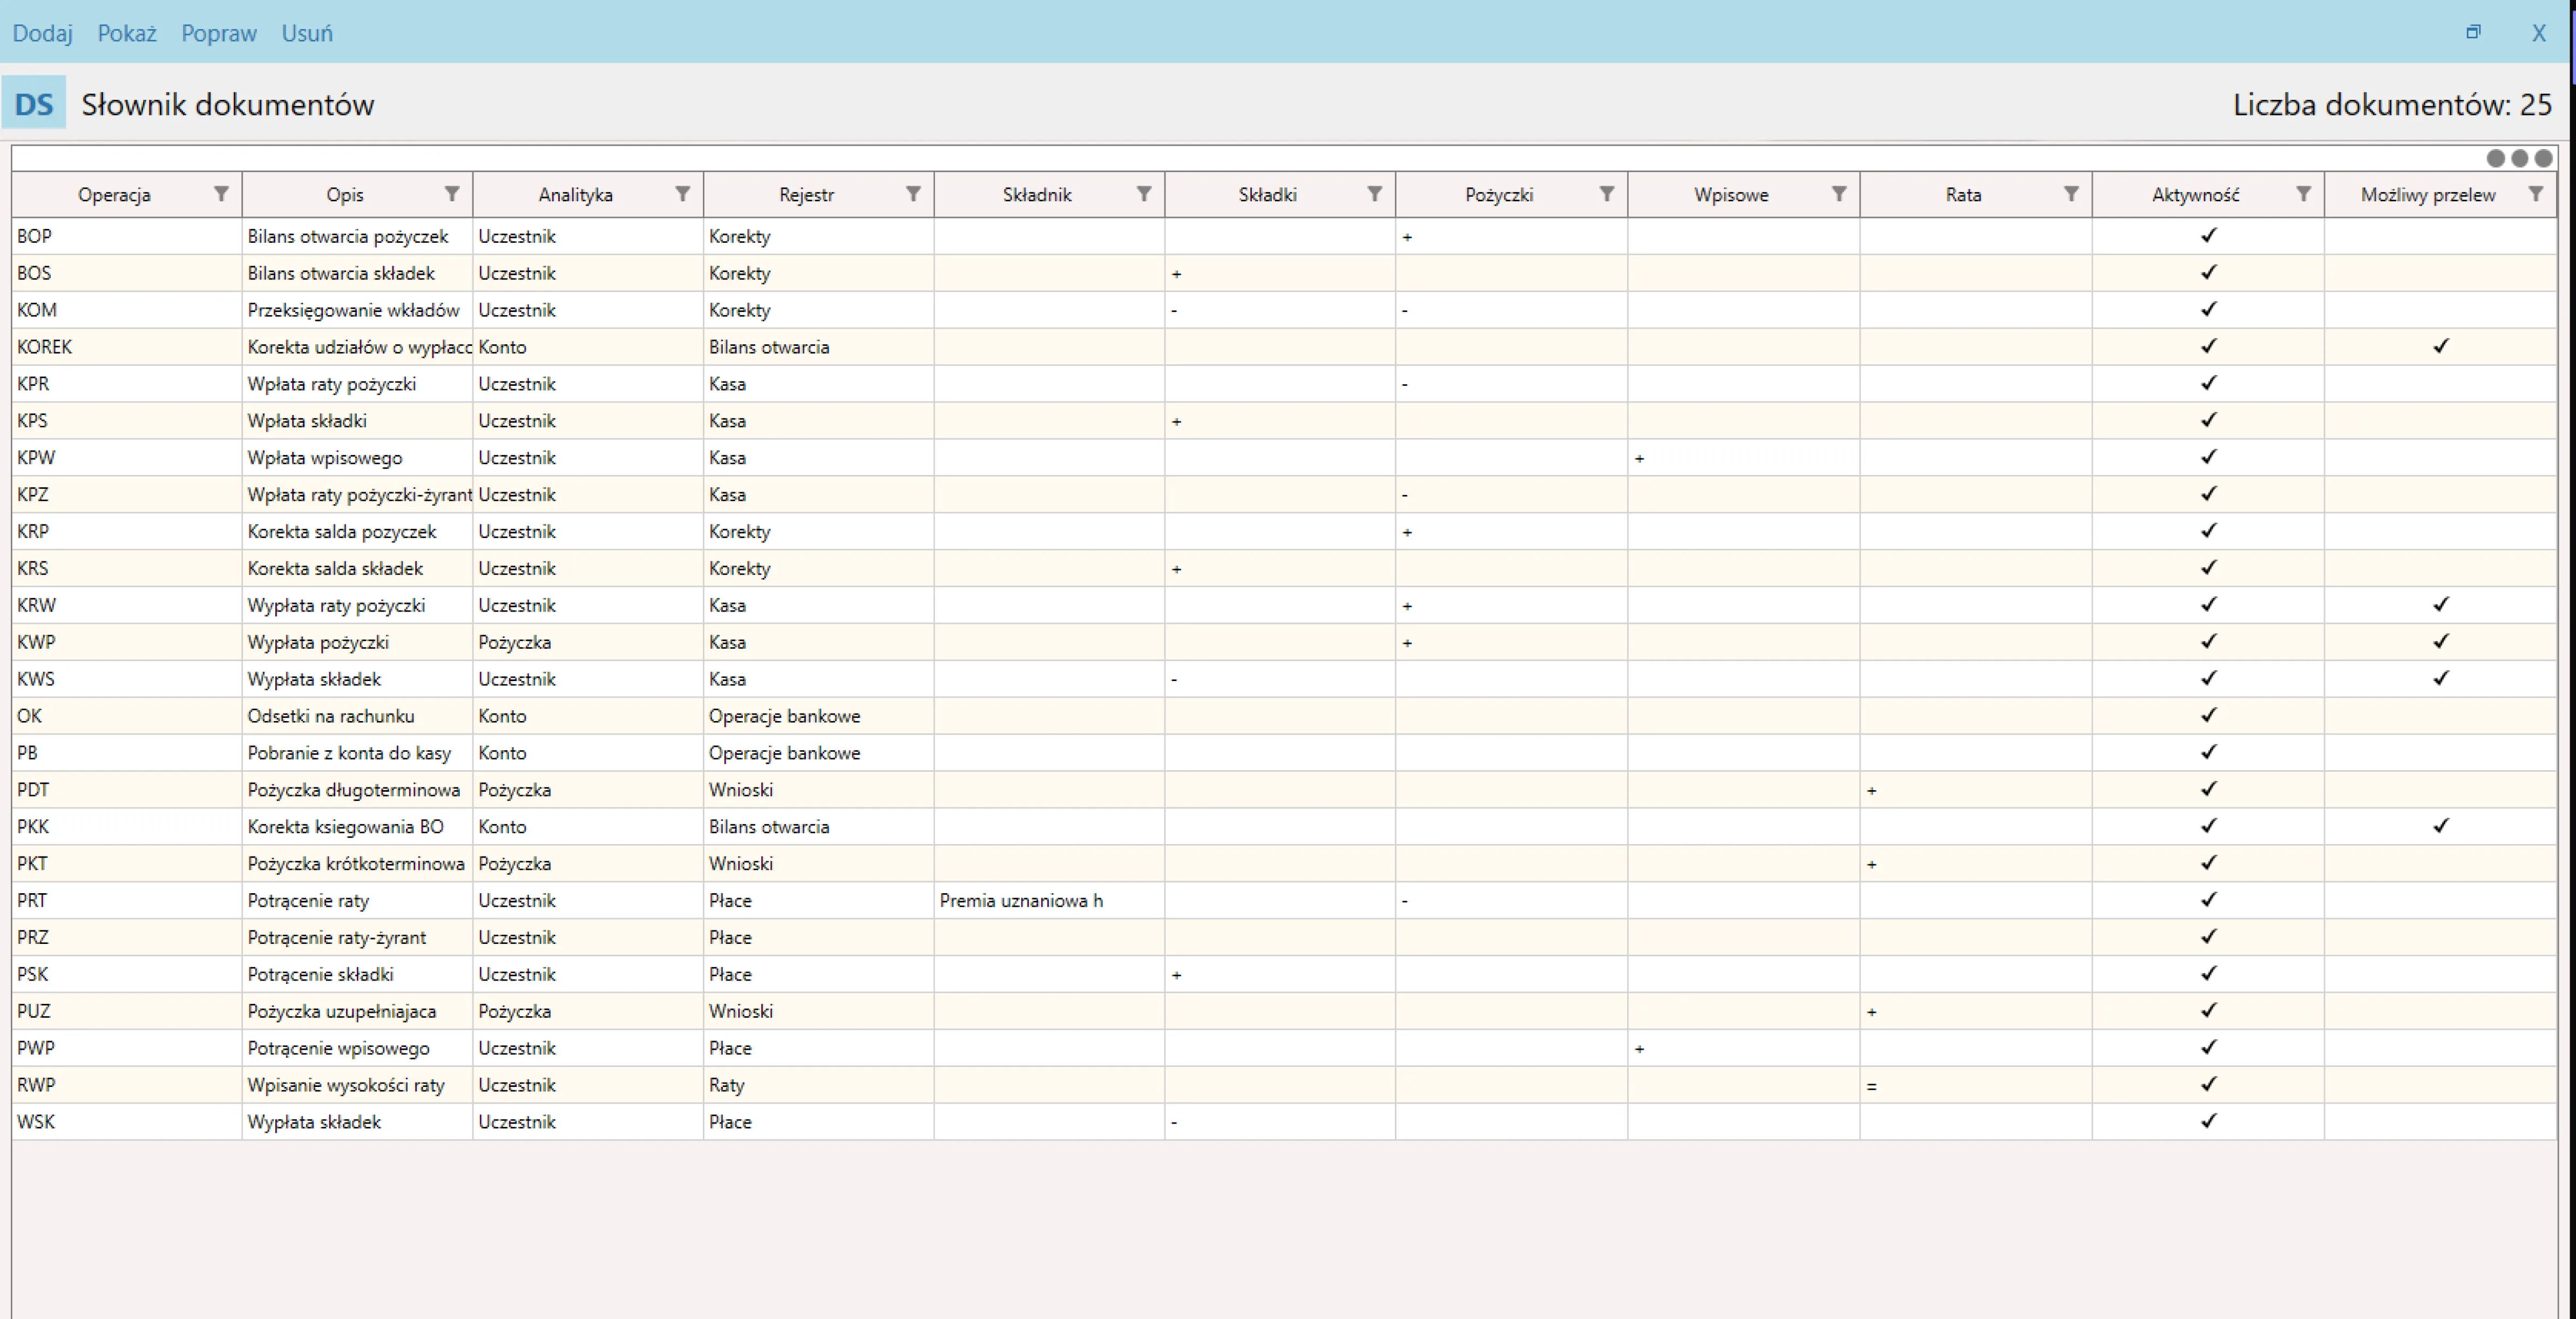Select 'Wypłata pożyczki' description cell
This screenshot has width=2576, height=1319.
357,642
